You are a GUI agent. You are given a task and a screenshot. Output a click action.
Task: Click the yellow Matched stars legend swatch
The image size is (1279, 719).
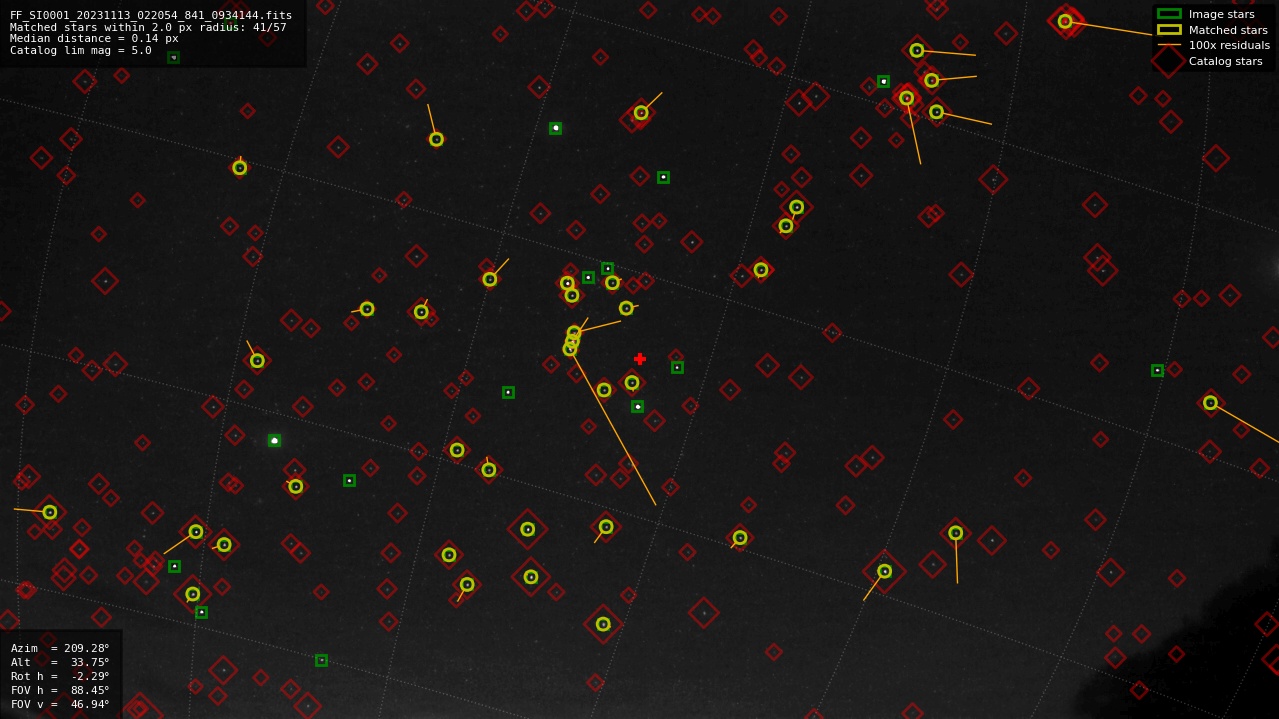[x=1169, y=30]
